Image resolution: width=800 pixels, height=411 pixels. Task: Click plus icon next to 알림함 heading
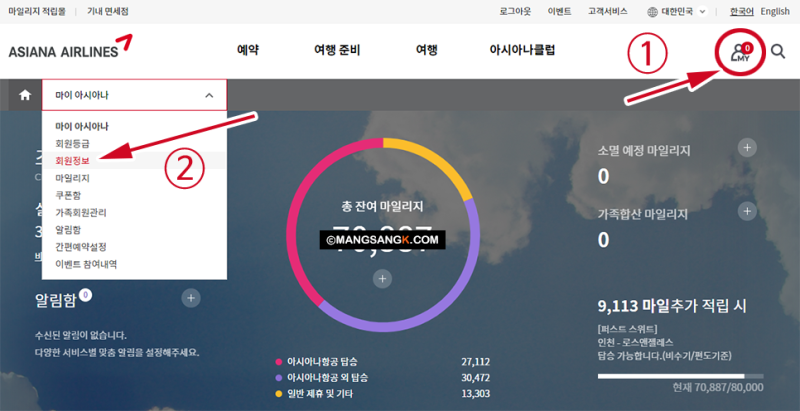(x=191, y=298)
